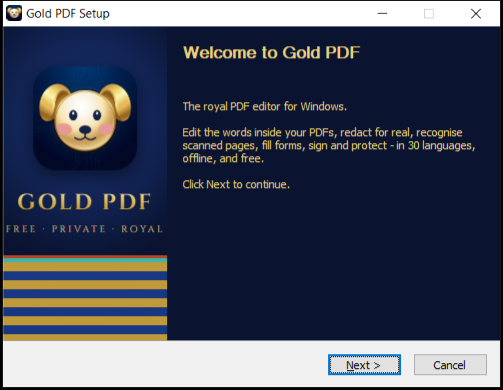The width and height of the screenshot is (503, 390).
Task: Cancel the Gold PDF installation
Action: 450,365
